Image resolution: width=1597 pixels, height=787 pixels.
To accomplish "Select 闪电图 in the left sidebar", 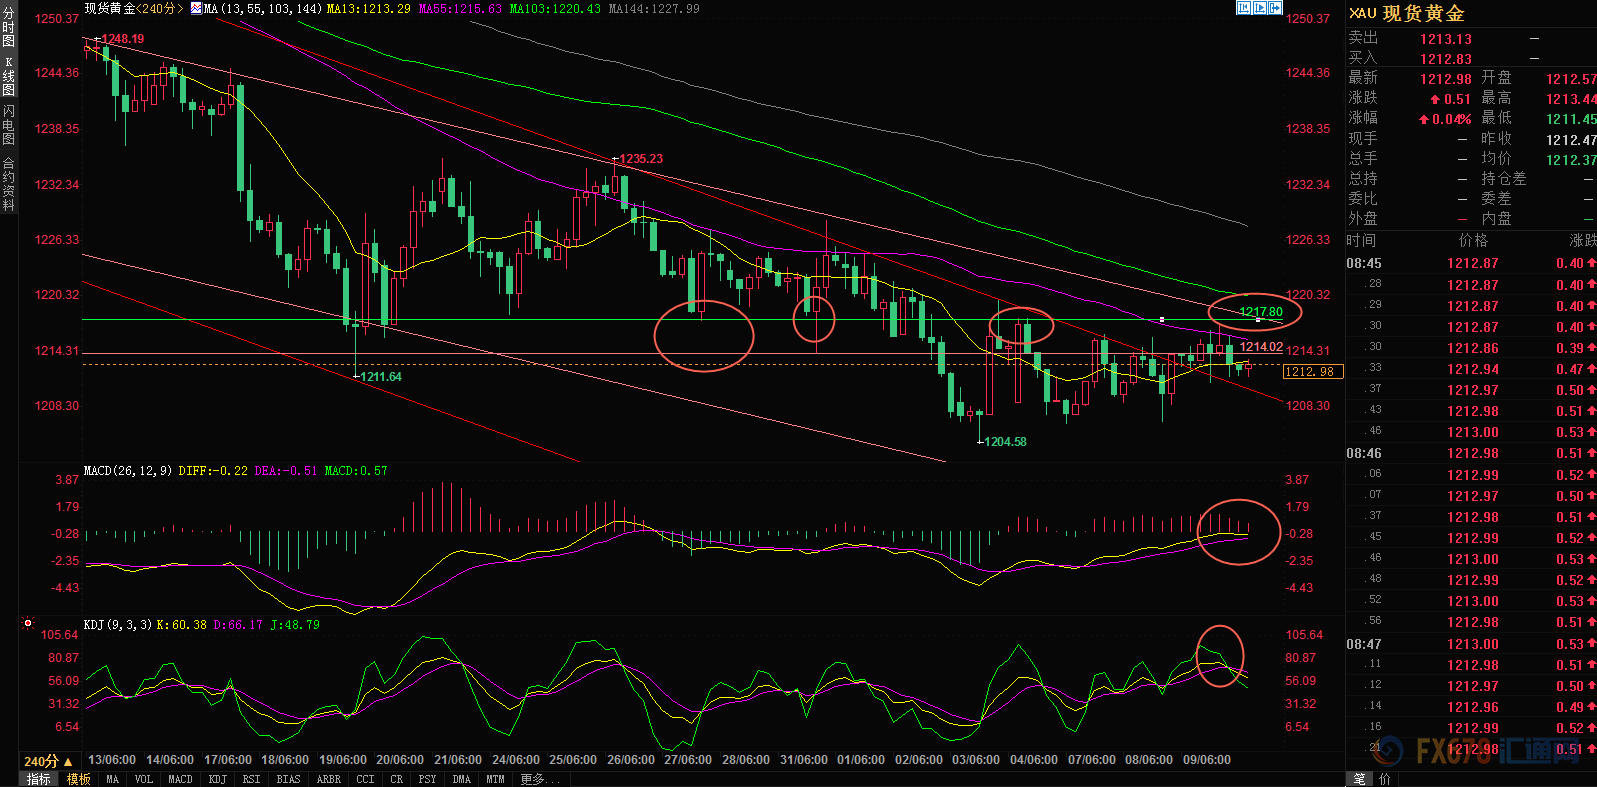I will coord(8,125).
